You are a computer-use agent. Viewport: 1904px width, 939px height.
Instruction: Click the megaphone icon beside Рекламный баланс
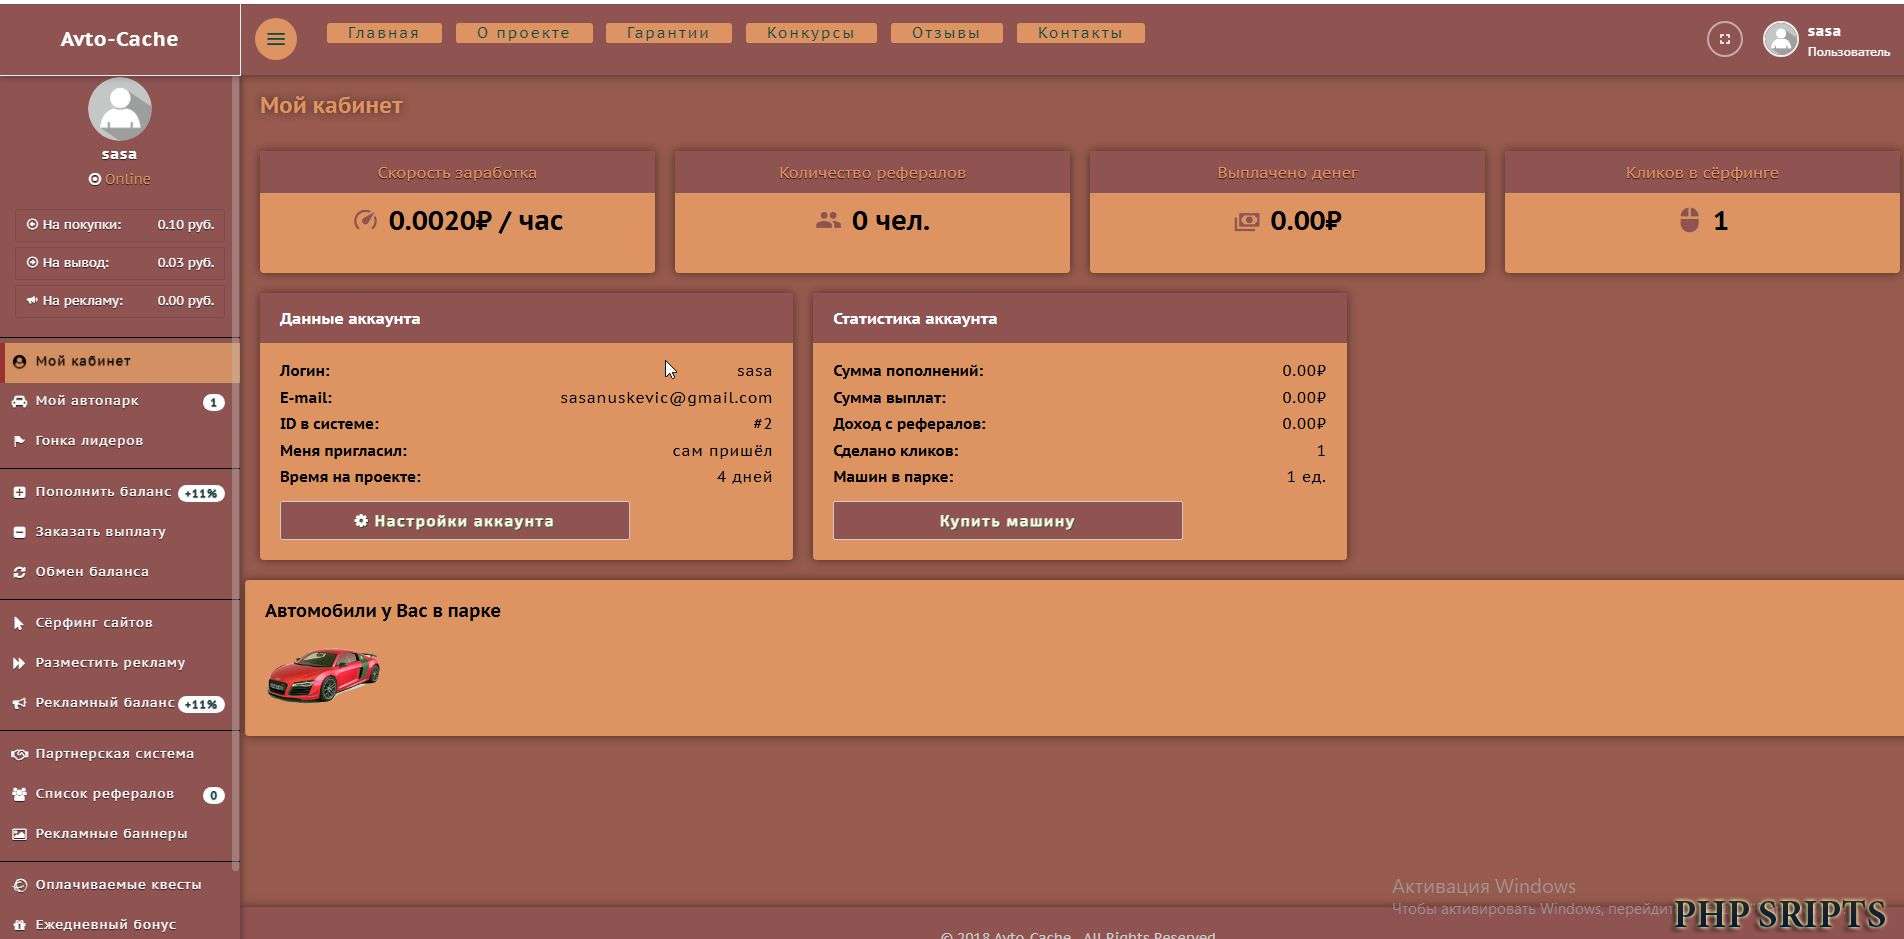(x=19, y=703)
